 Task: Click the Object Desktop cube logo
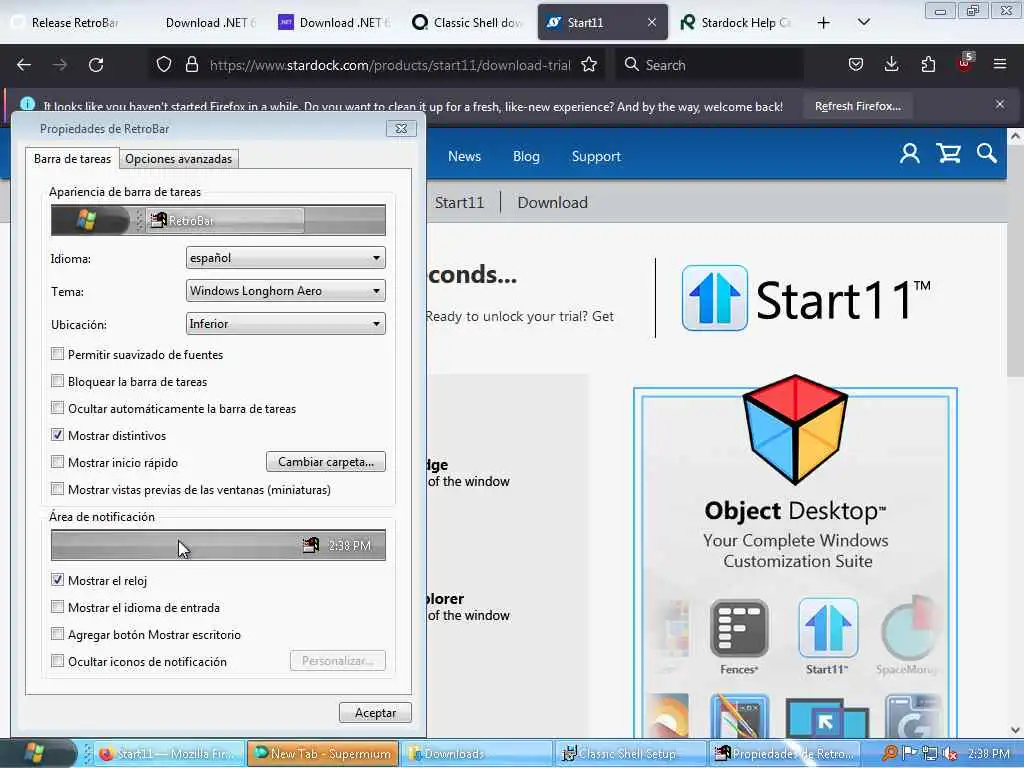[x=795, y=429]
